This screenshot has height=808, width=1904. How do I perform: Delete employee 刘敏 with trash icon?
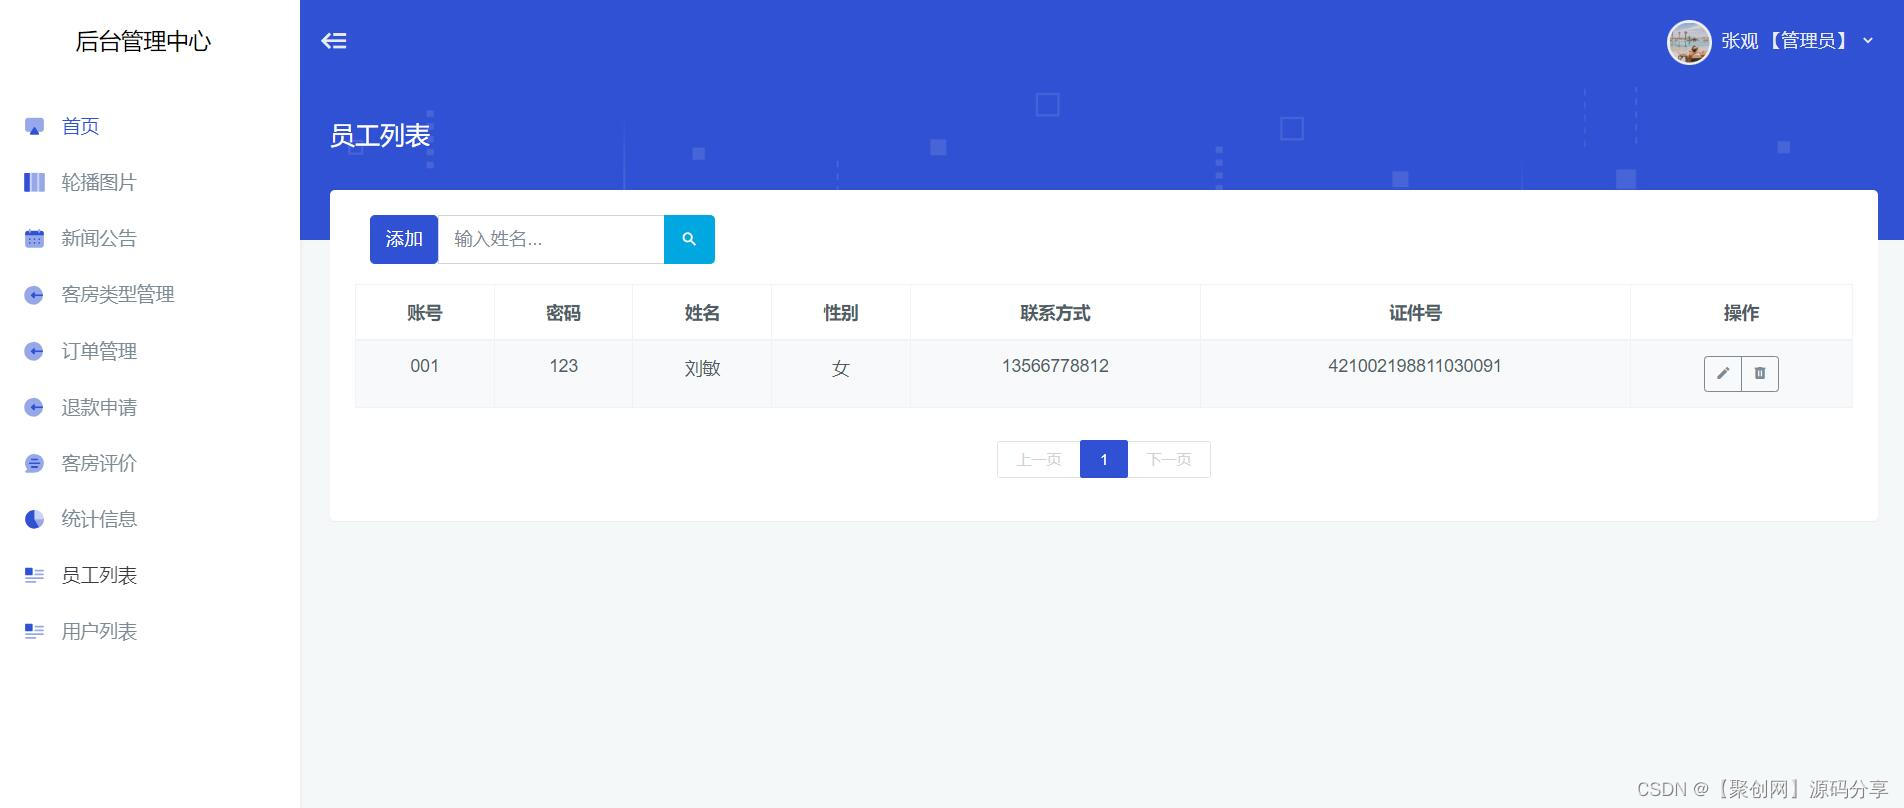click(x=1760, y=373)
